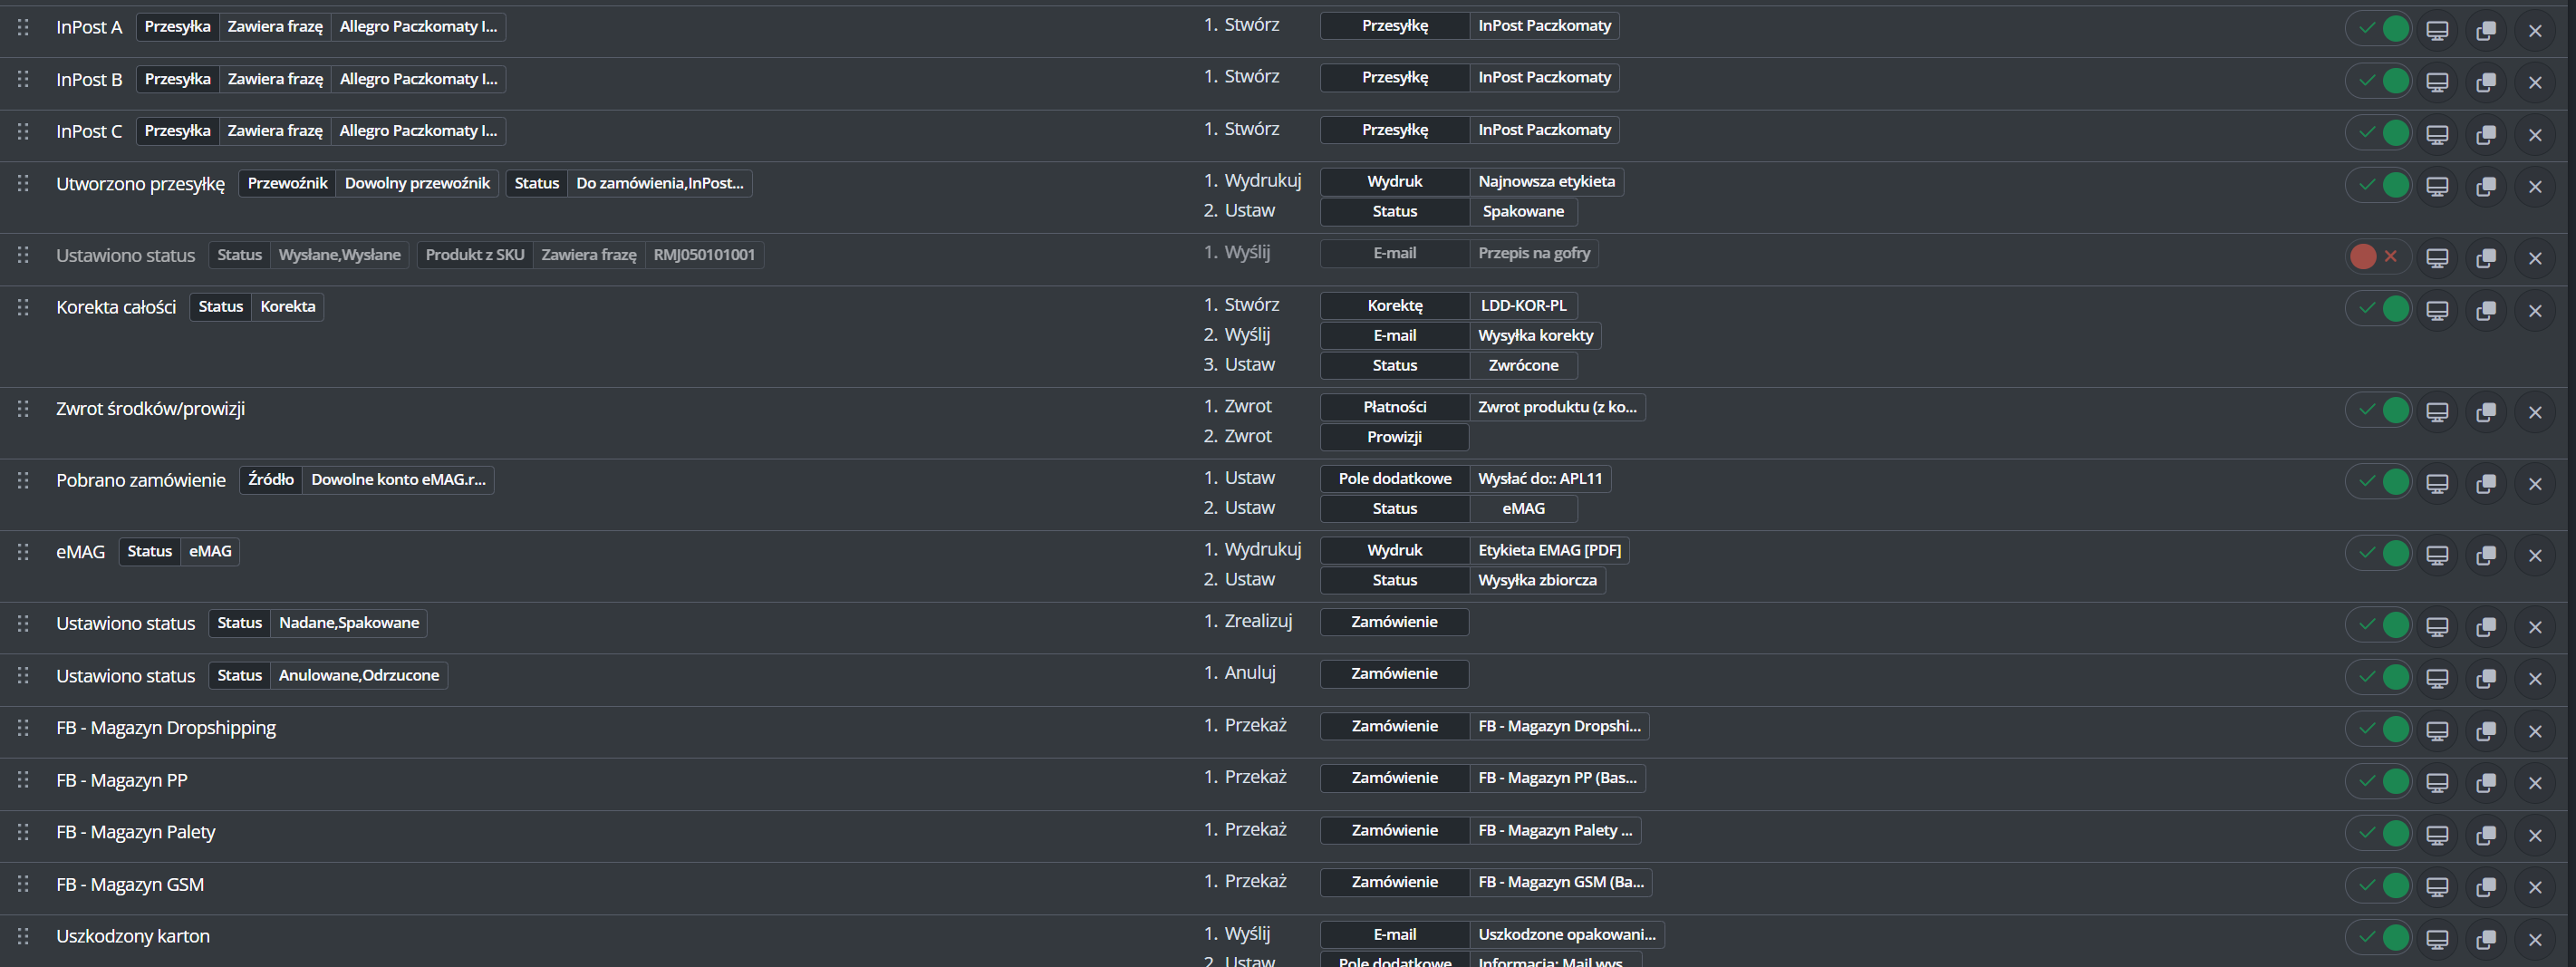
Task: Disable the Utworzono przesyłkę rule toggle
Action: pyautogui.click(x=2377, y=185)
